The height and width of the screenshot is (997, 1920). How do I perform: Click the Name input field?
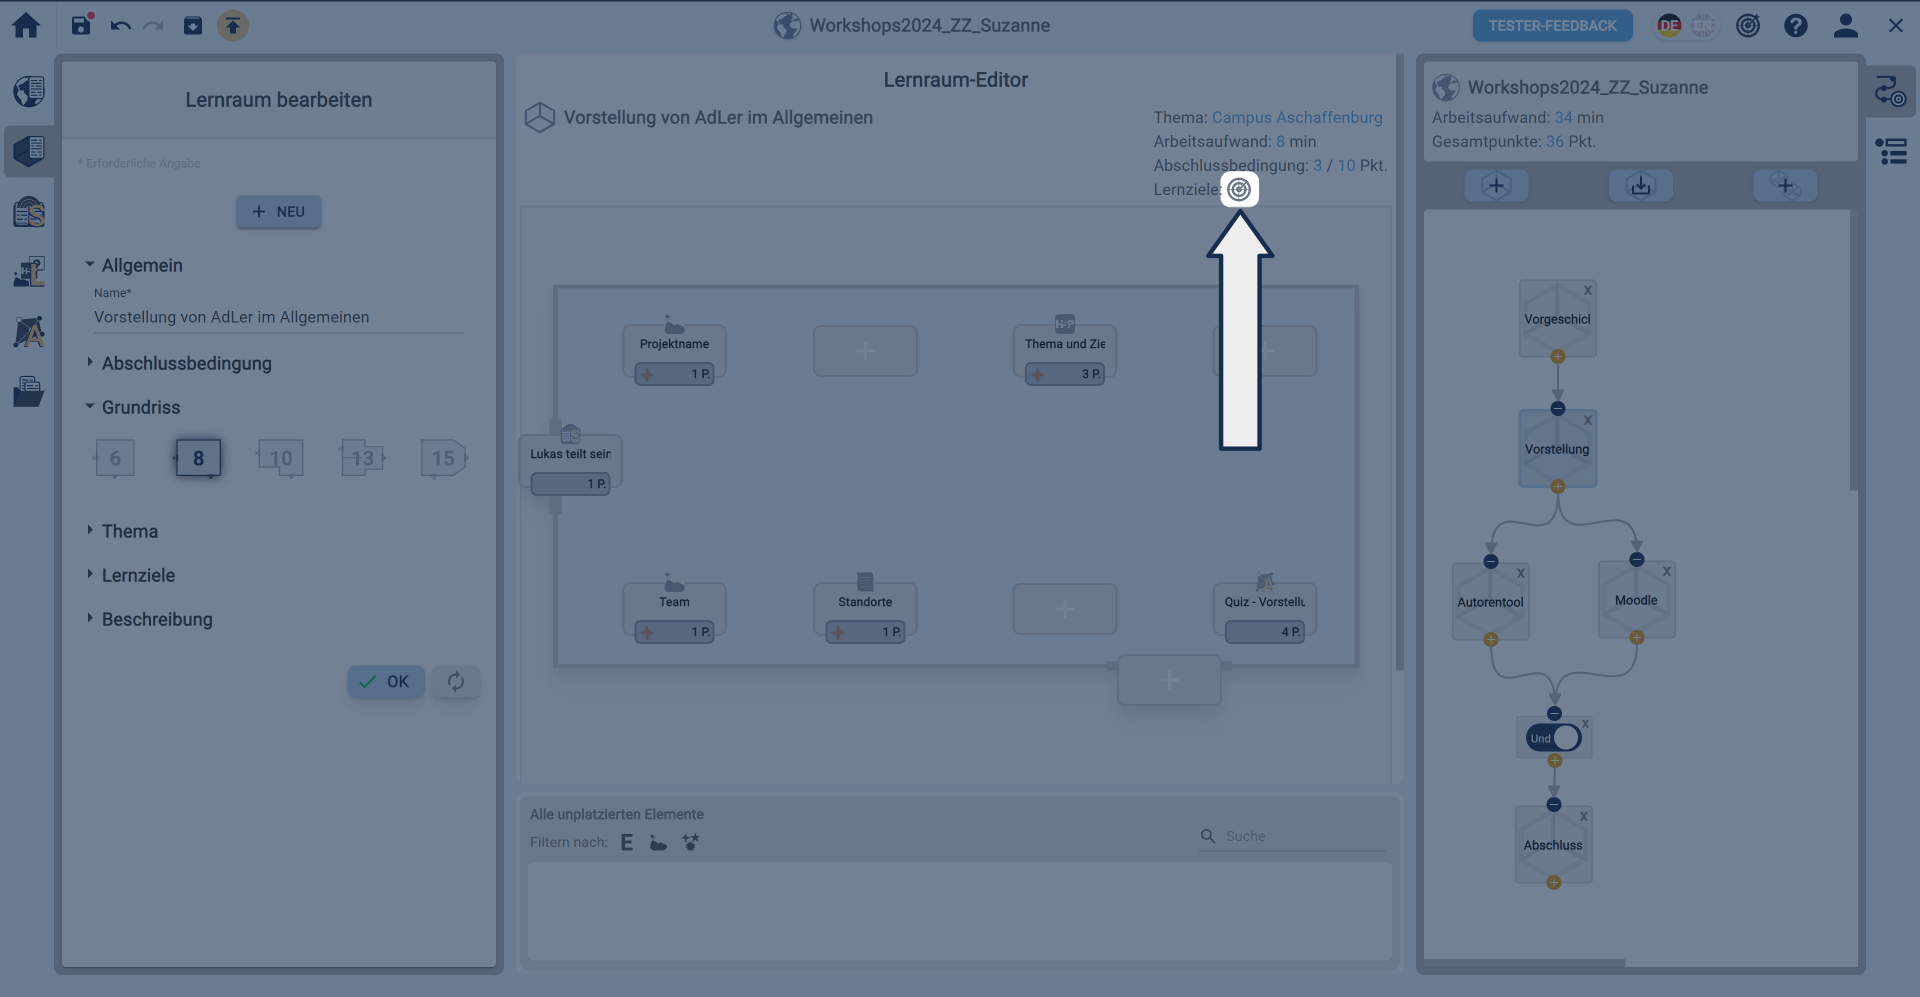tap(278, 317)
